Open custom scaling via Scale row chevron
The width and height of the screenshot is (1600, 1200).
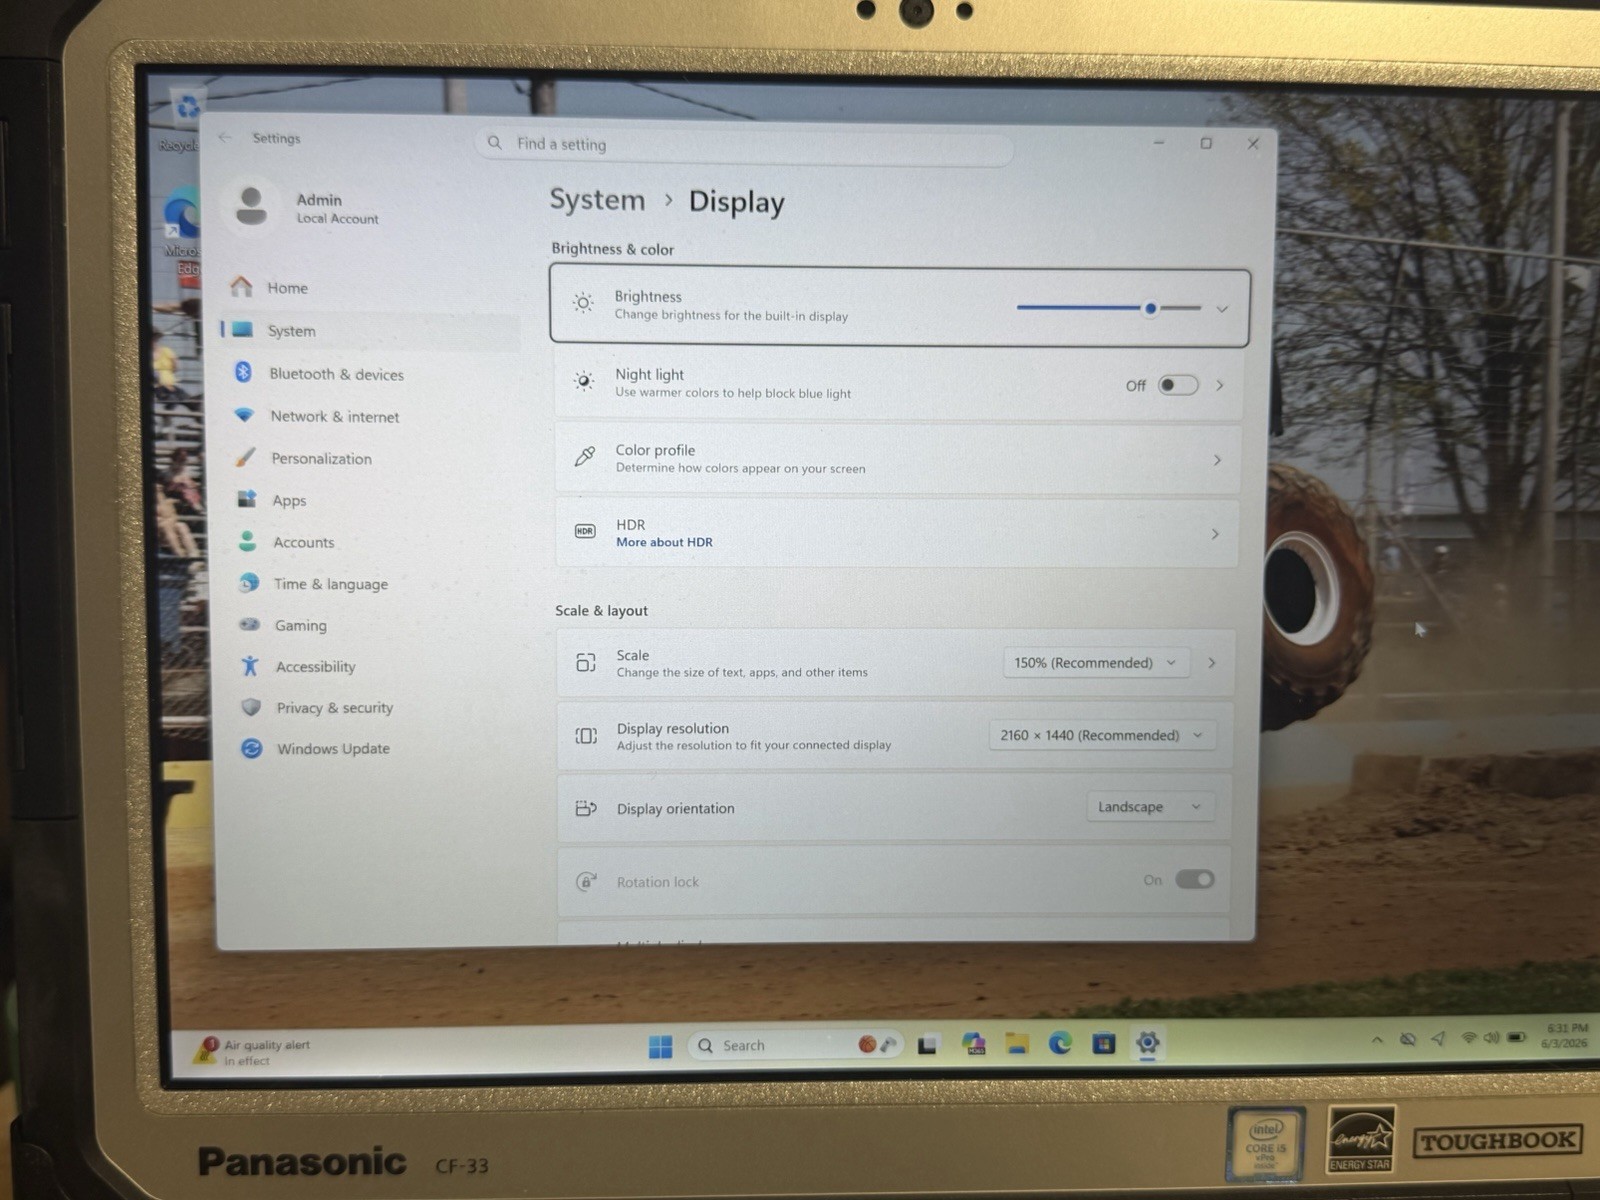click(1212, 663)
